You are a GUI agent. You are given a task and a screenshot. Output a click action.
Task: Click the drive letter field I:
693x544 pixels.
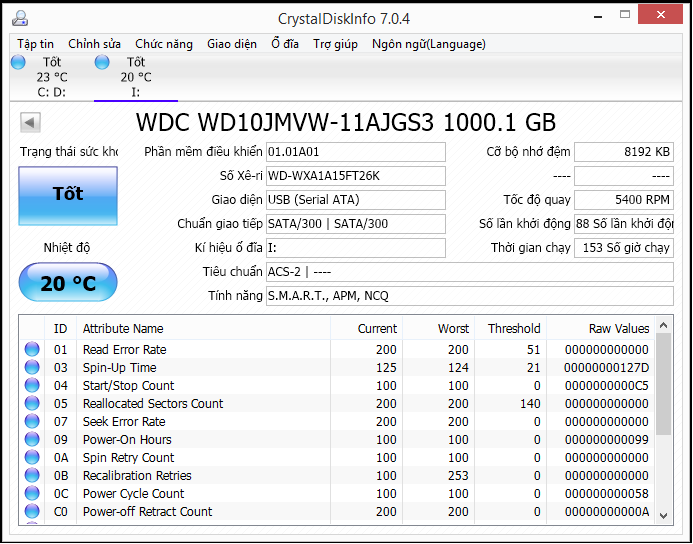(356, 247)
